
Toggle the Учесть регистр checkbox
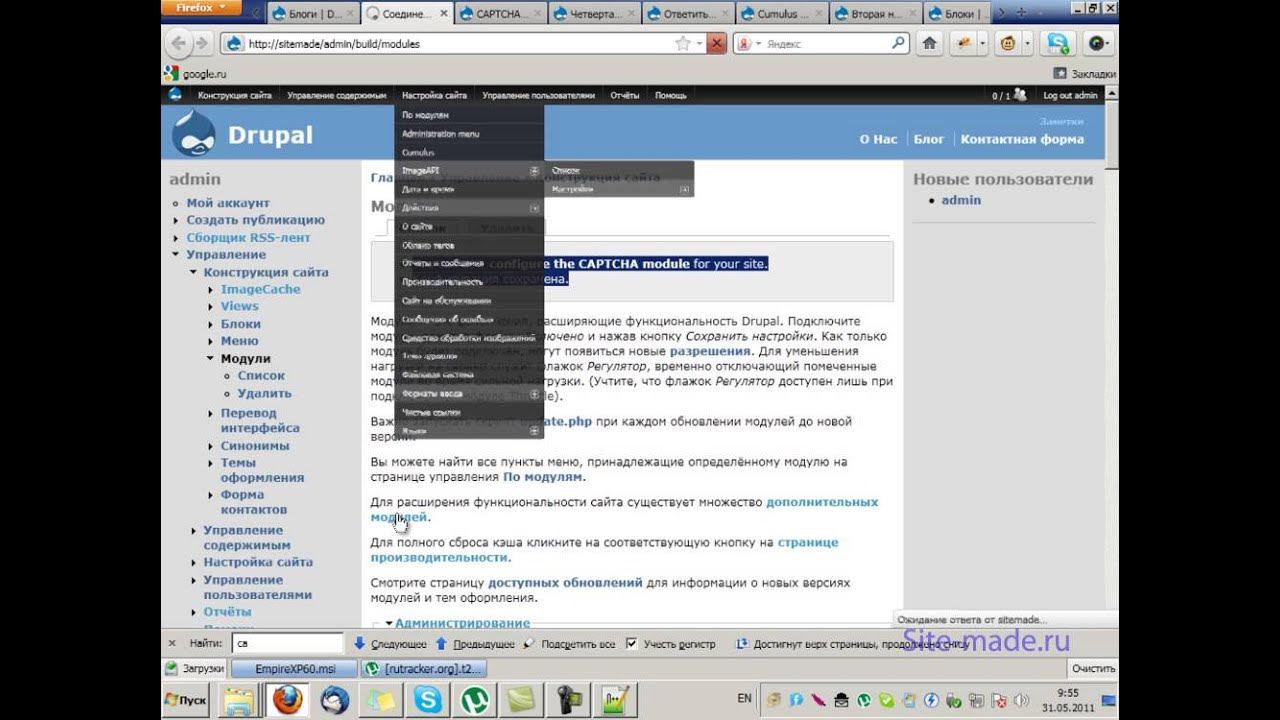point(631,644)
